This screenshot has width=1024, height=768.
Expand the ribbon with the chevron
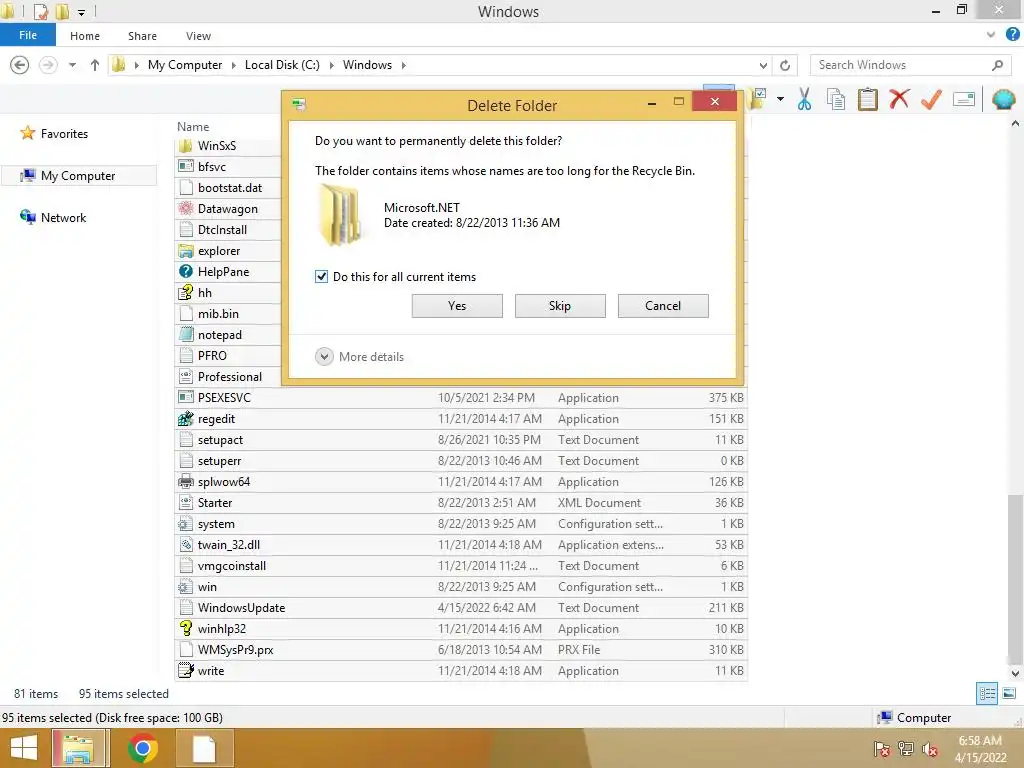pyautogui.click(x=991, y=35)
